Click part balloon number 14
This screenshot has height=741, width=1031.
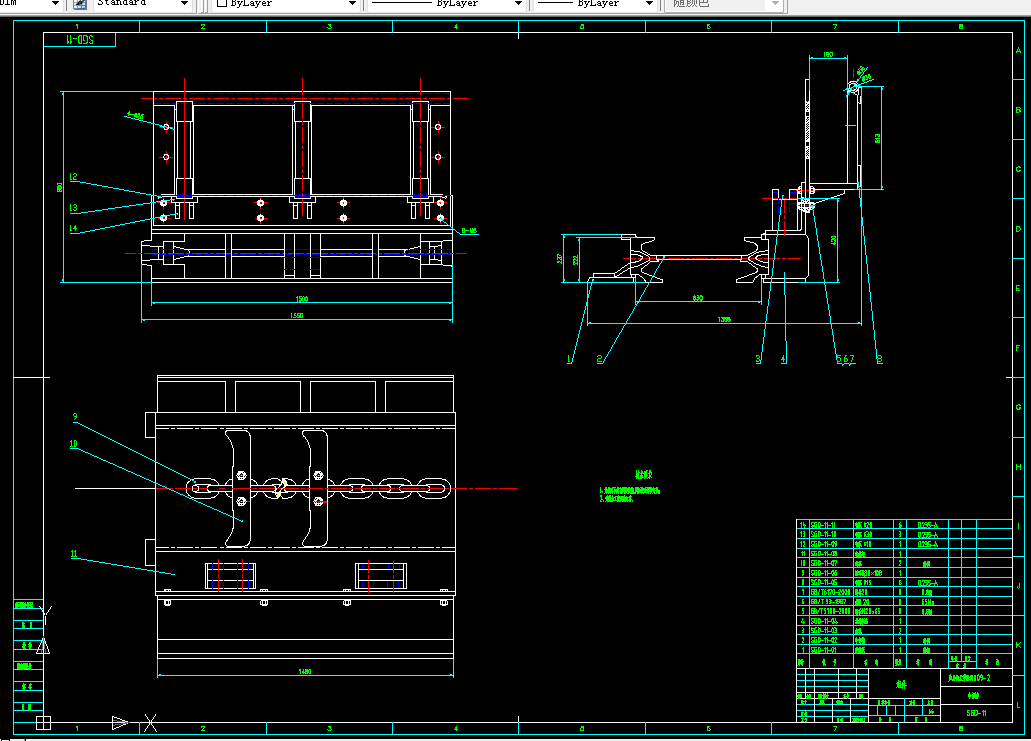coord(74,228)
